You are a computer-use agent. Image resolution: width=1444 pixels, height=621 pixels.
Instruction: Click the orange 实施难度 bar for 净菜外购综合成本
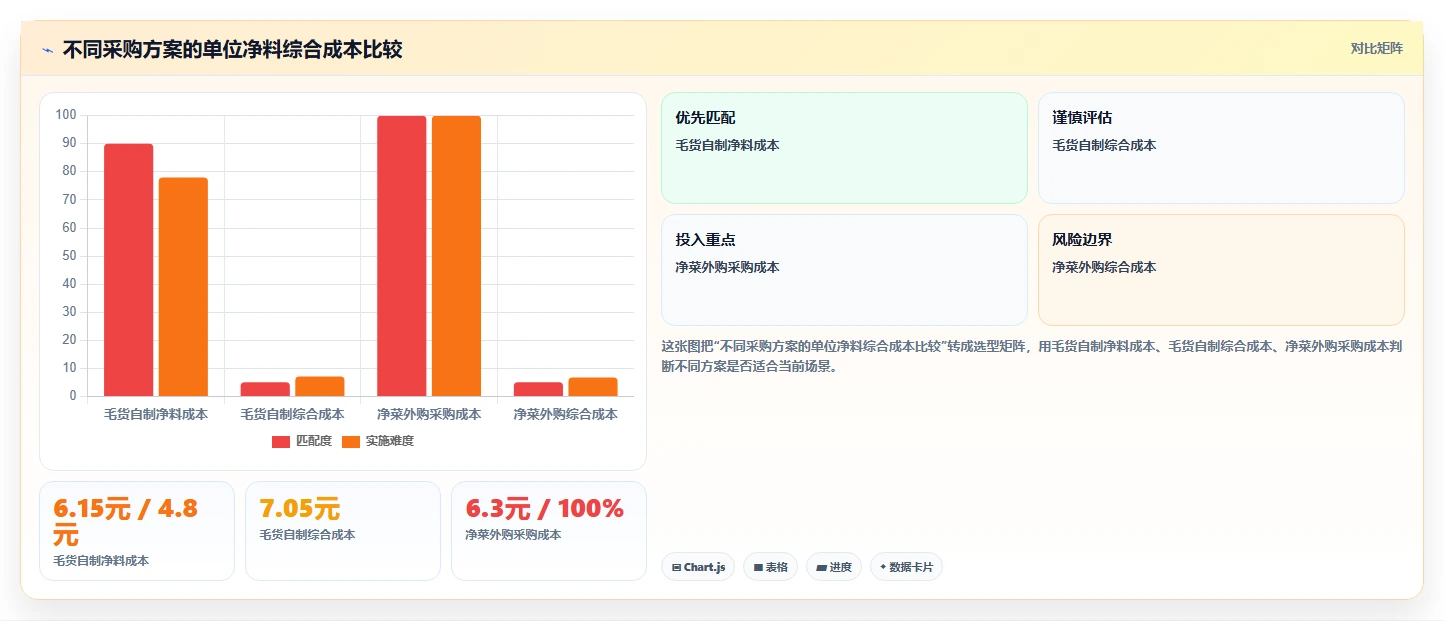click(x=593, y=387)
